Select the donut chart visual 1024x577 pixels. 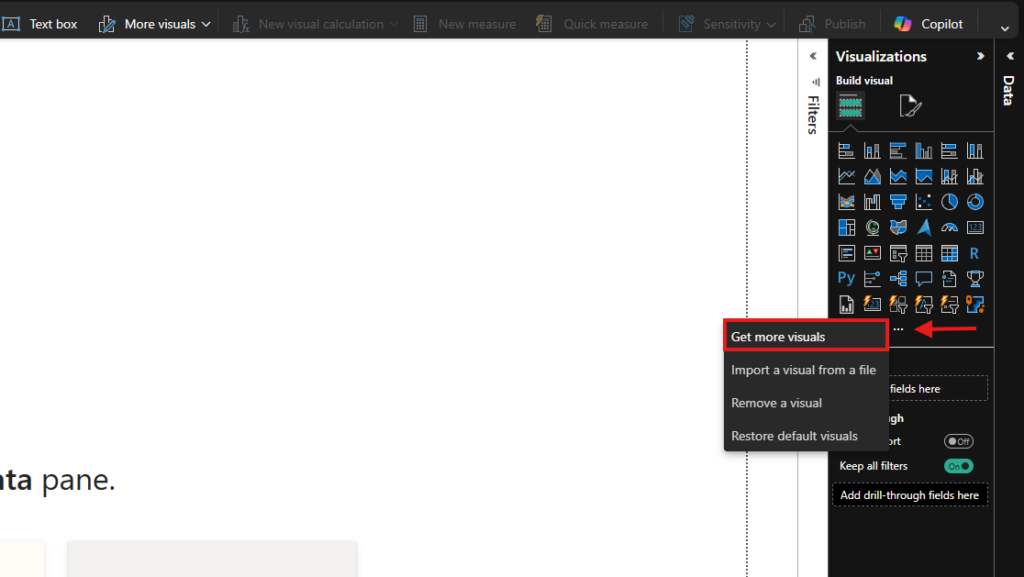point(975,202)
